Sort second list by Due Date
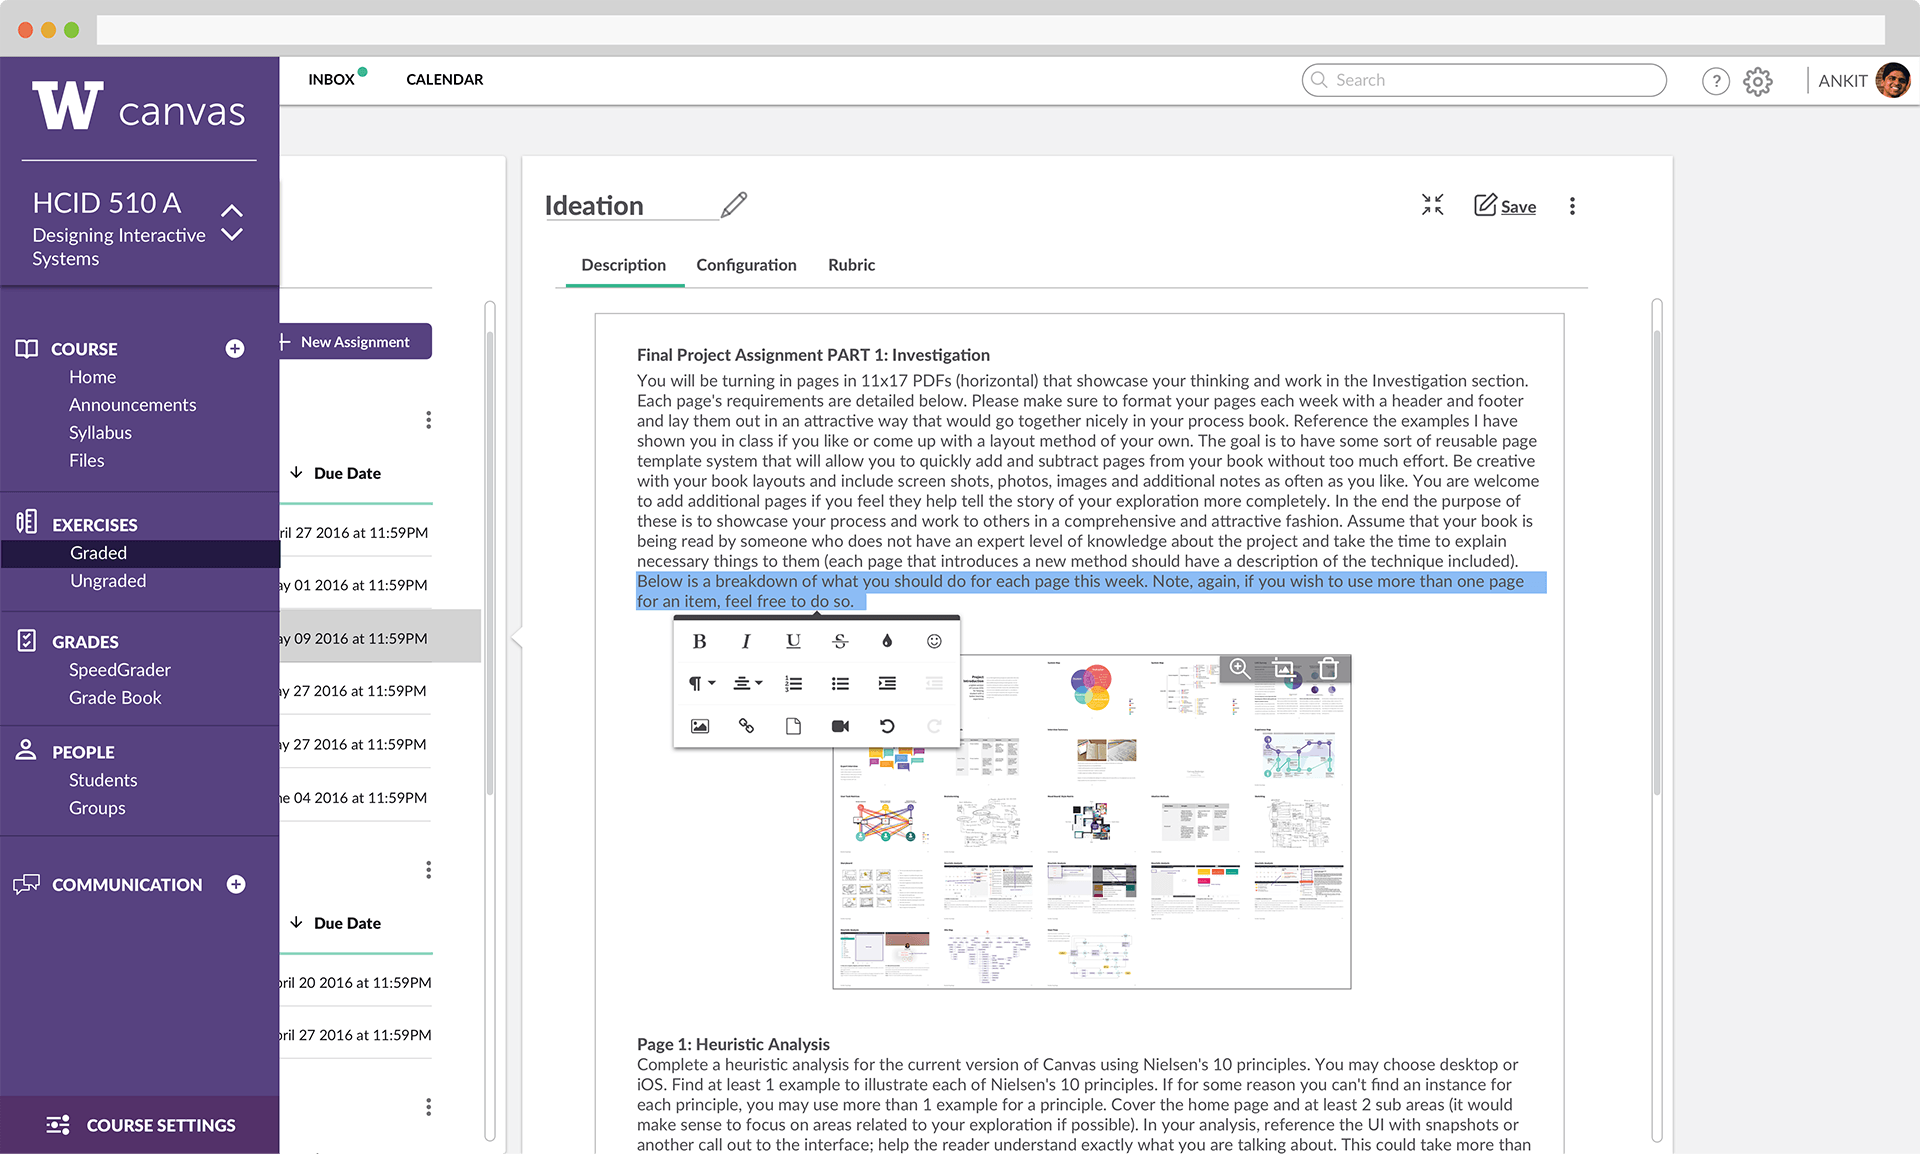1920x1154 pixels. [336, 923]
